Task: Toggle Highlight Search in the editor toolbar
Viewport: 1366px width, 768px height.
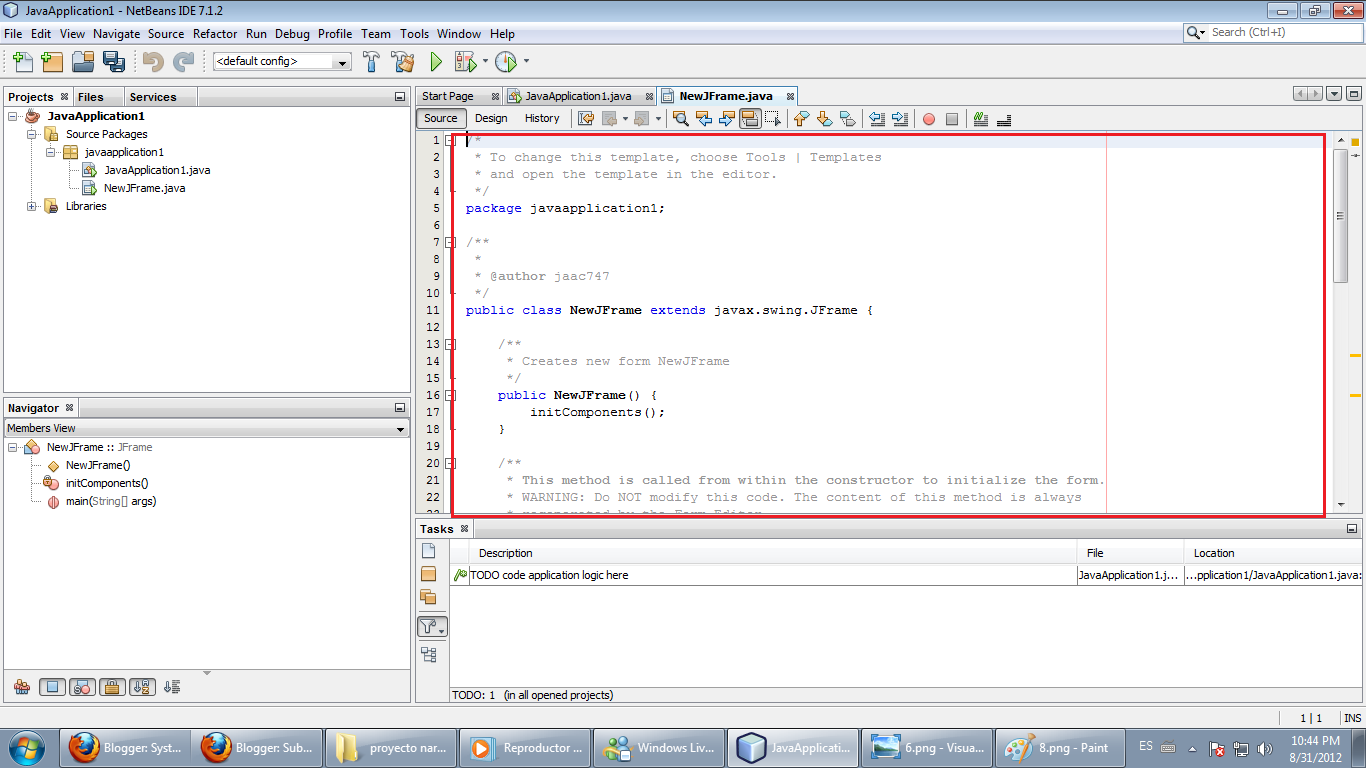Action: 751,118
